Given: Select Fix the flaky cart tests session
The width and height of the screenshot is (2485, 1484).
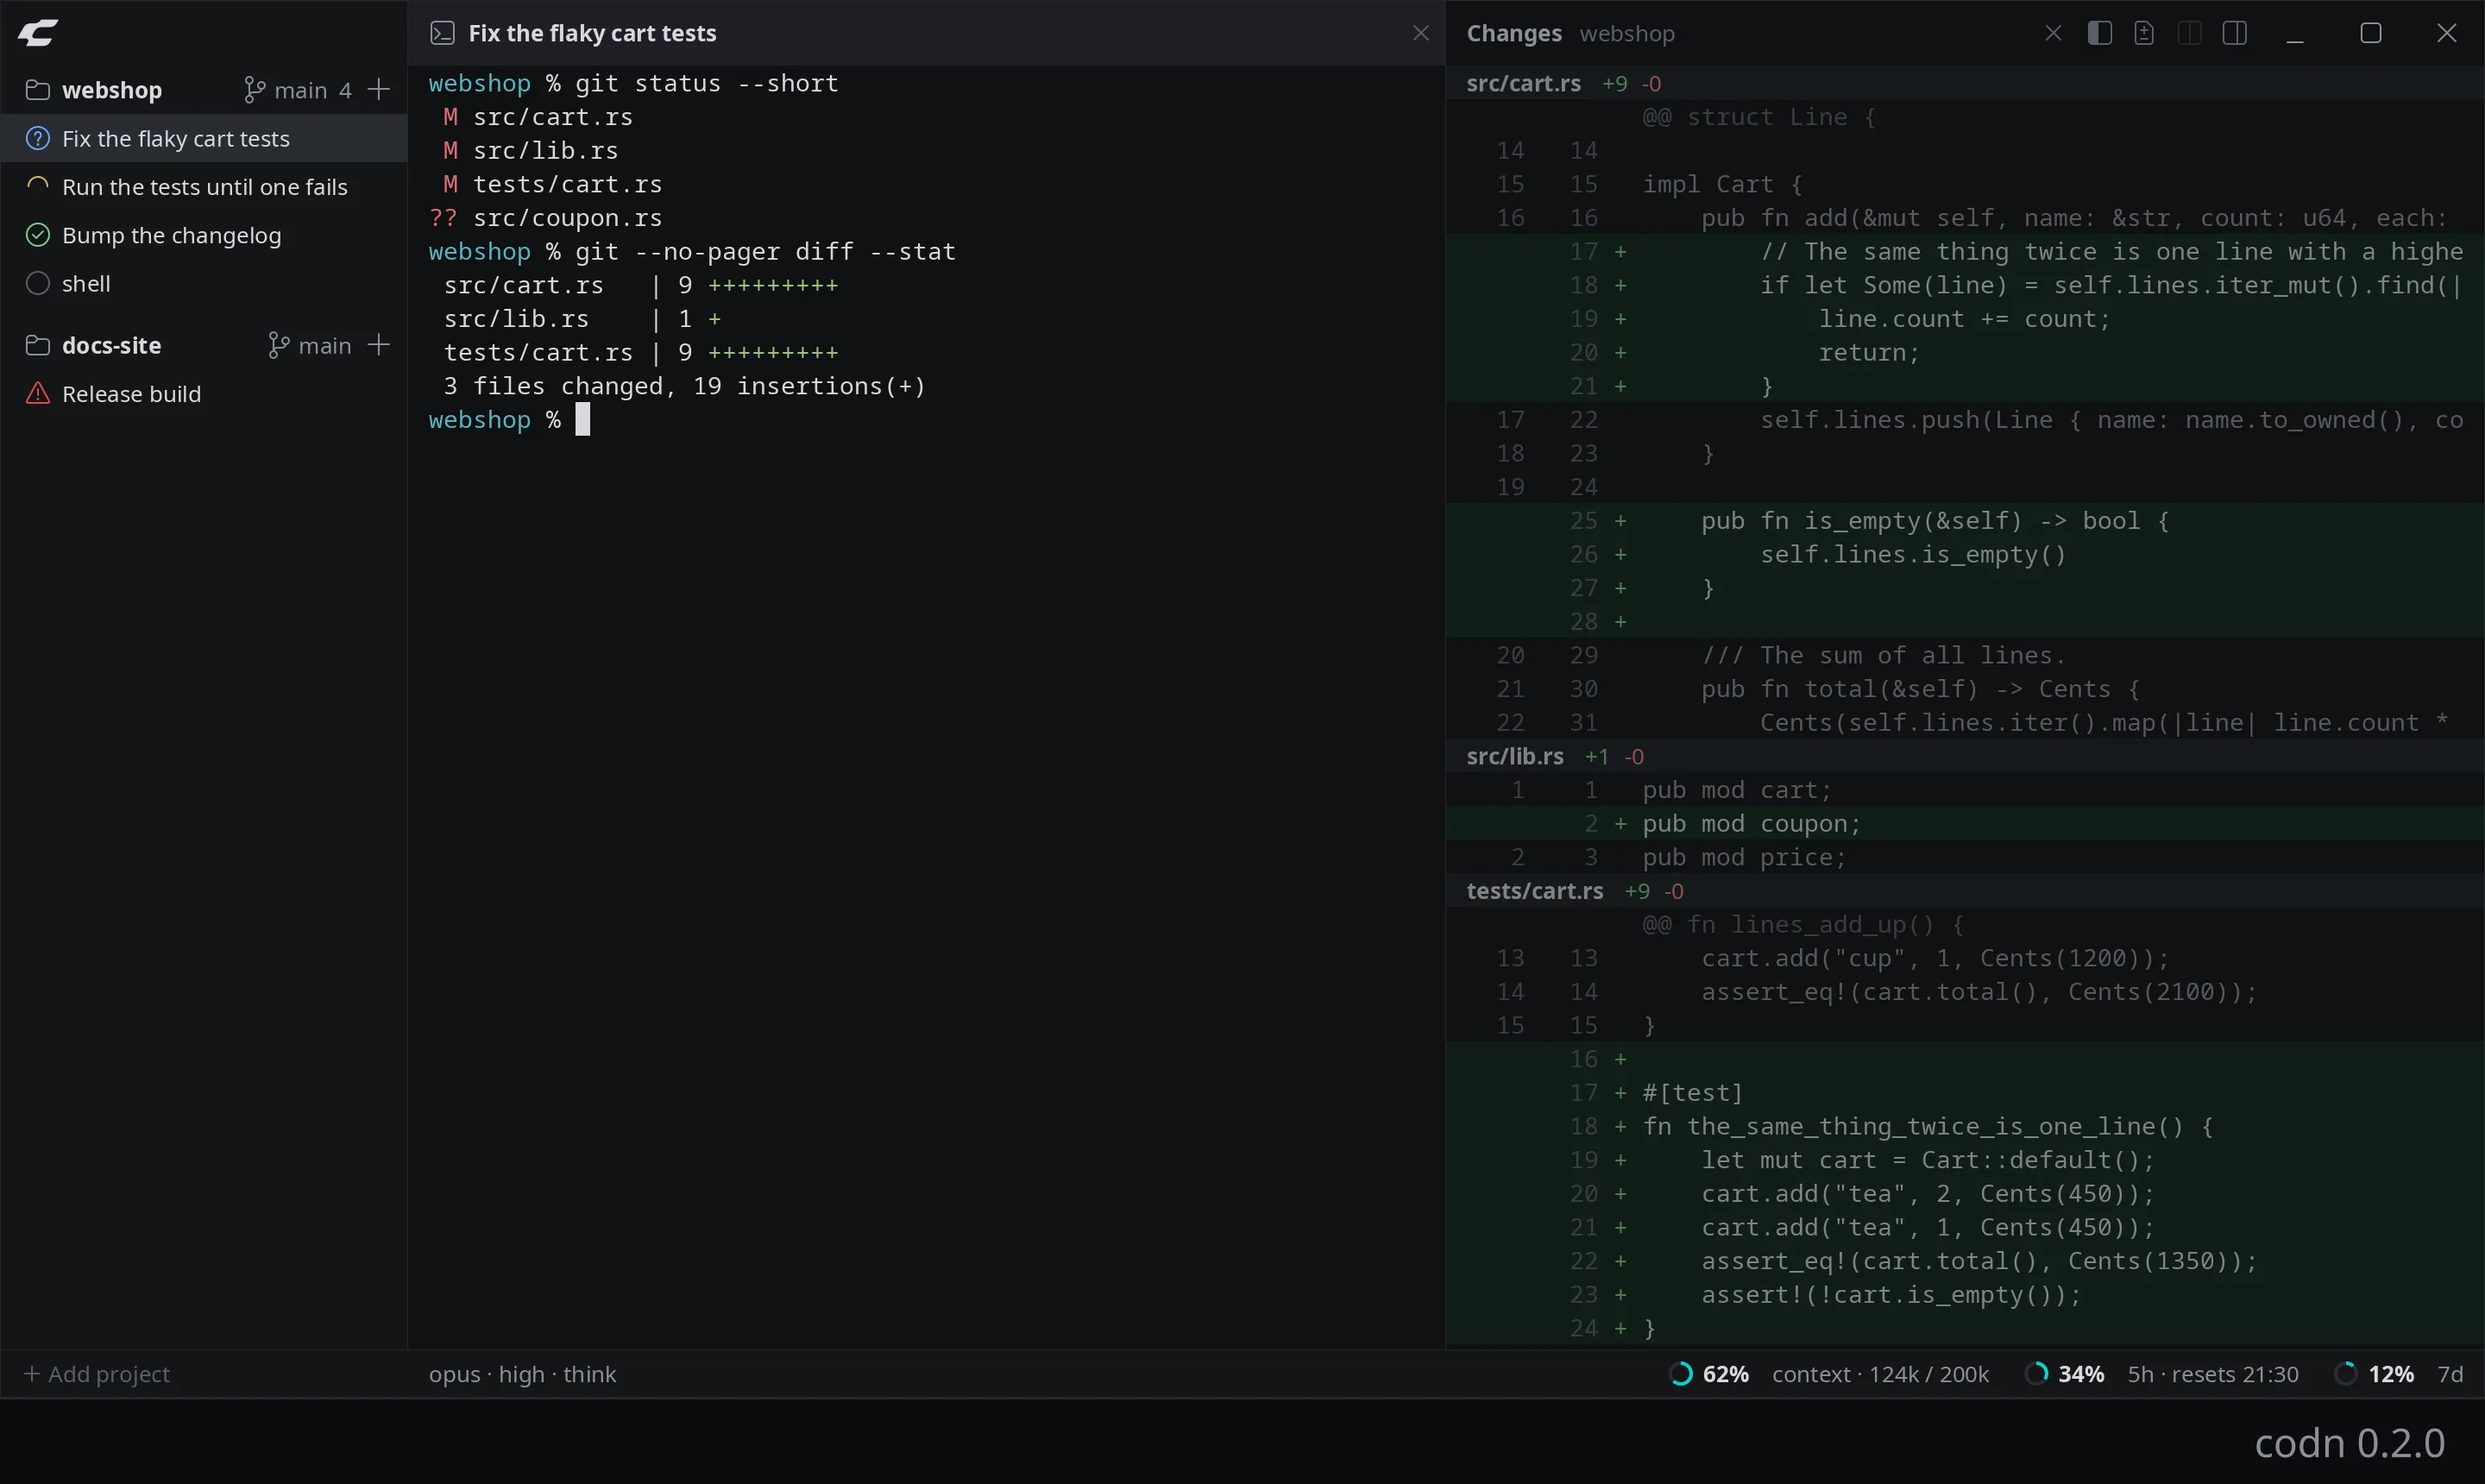Looking at the screenshot, I should (204, 138).
